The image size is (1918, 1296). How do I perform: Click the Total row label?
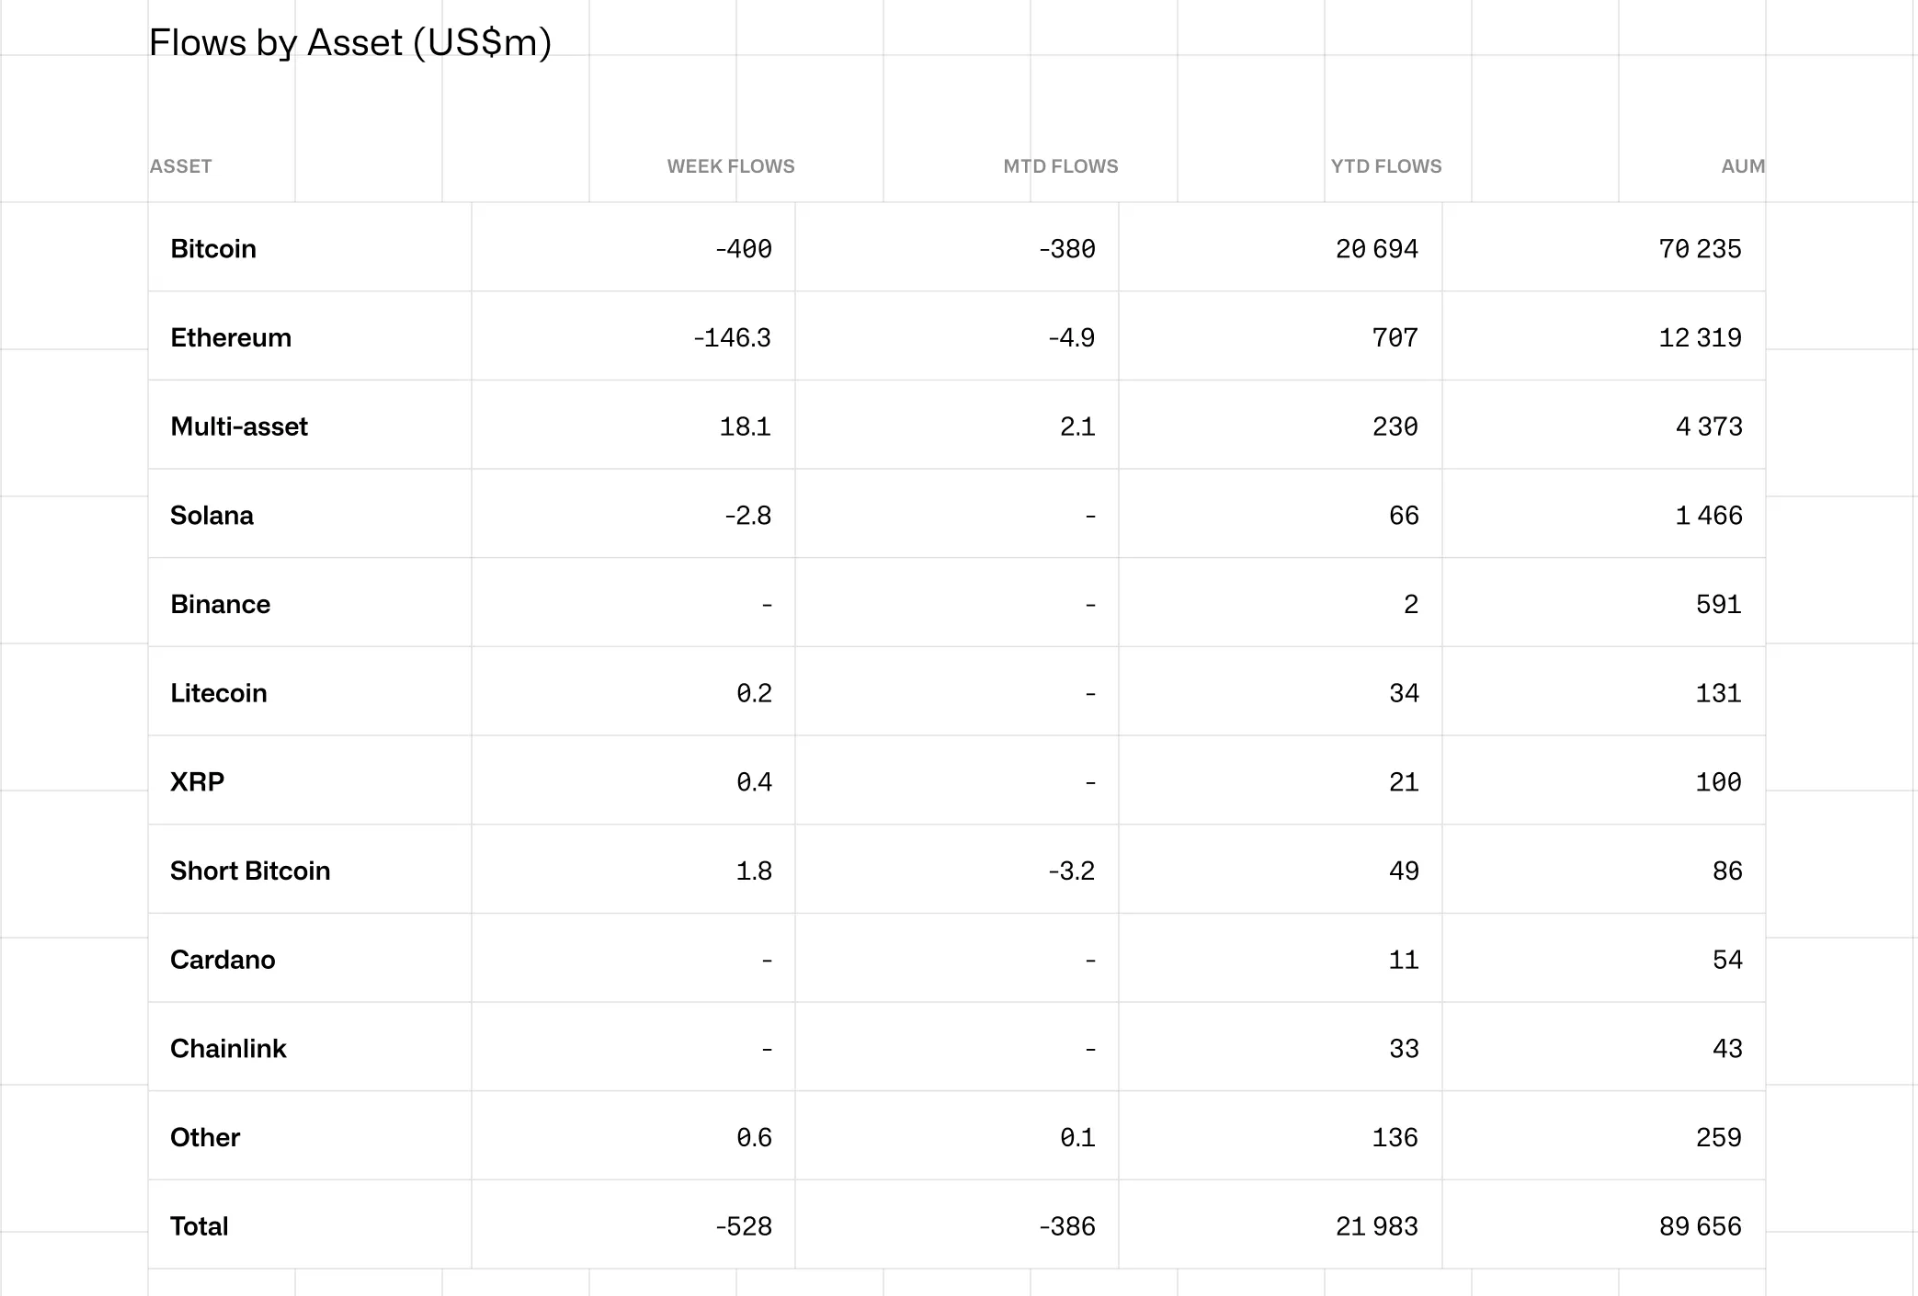pos(199,1227)
